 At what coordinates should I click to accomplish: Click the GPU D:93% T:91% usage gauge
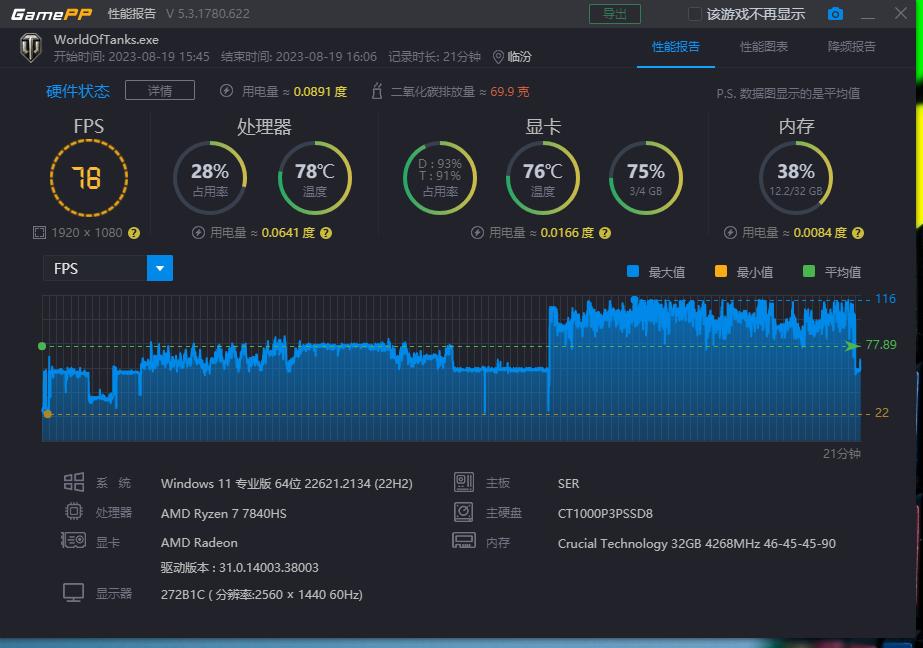click(440, 178)
